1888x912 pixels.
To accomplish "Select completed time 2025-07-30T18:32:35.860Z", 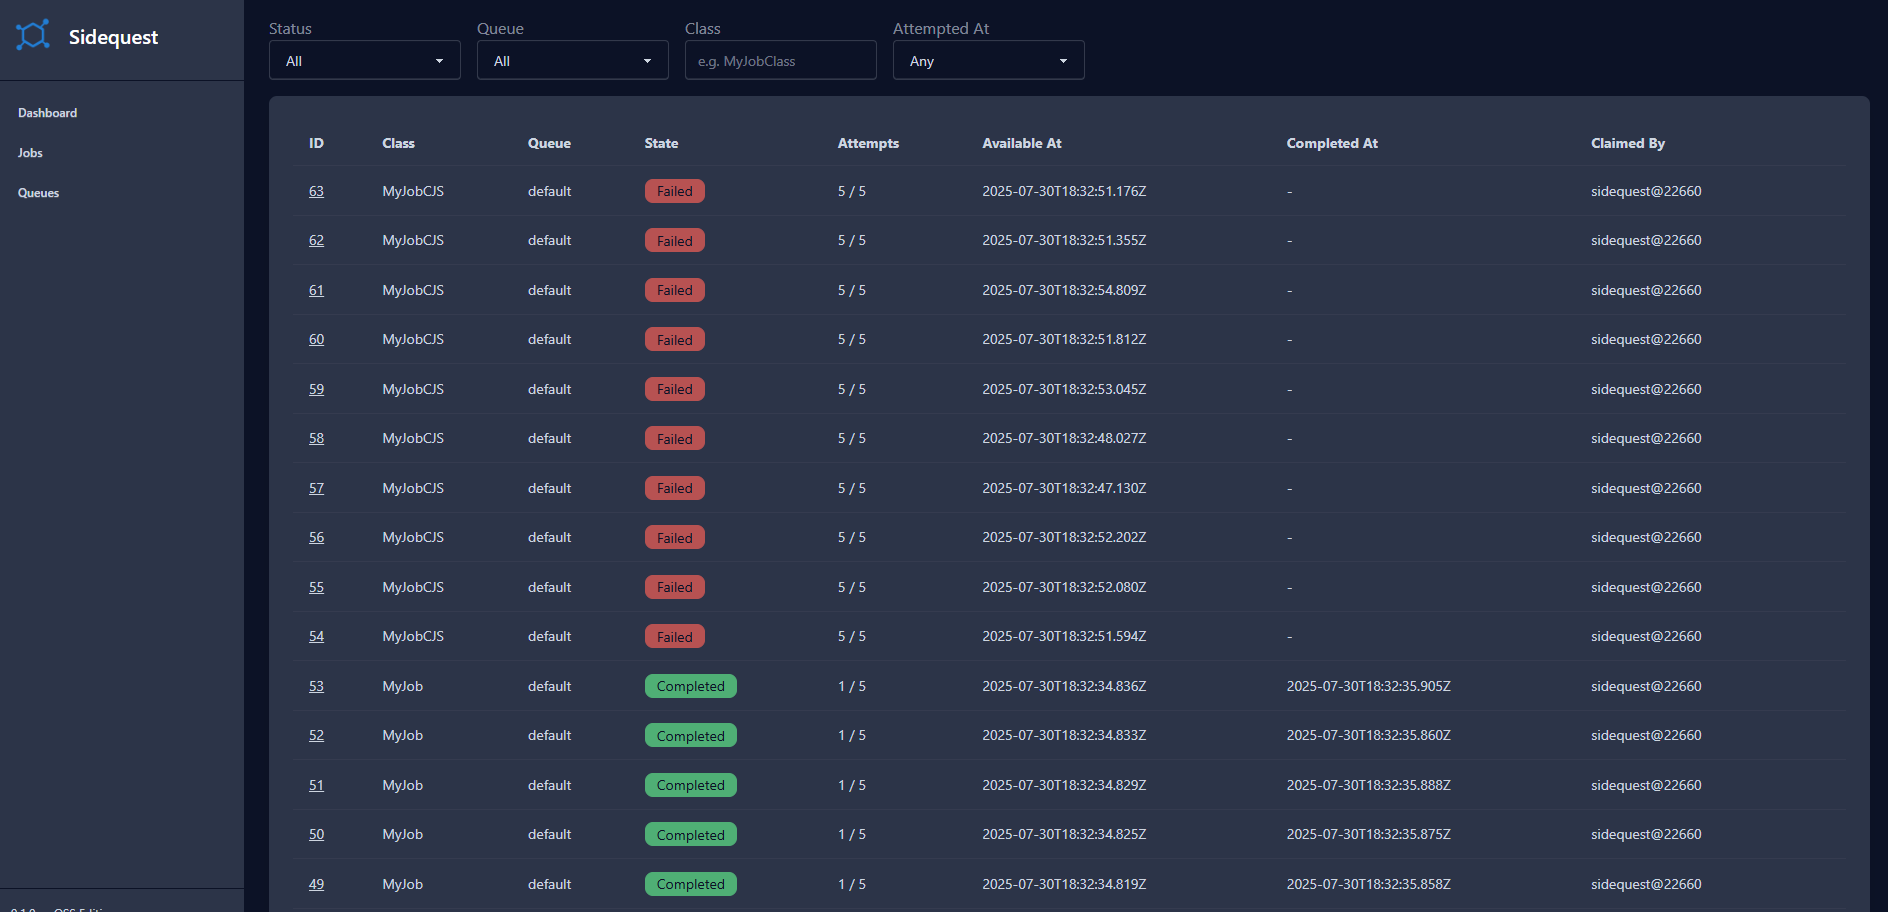I will [1368, 735].
